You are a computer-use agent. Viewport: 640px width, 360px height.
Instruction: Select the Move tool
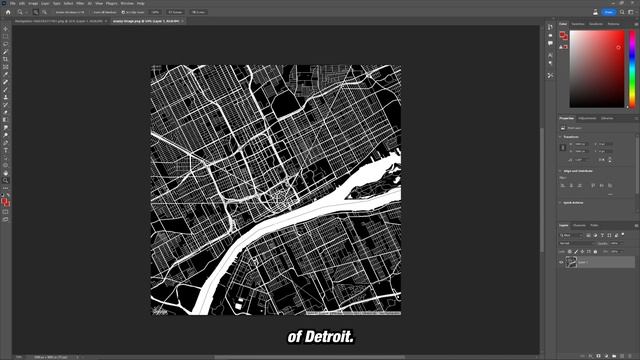[5, 29]
